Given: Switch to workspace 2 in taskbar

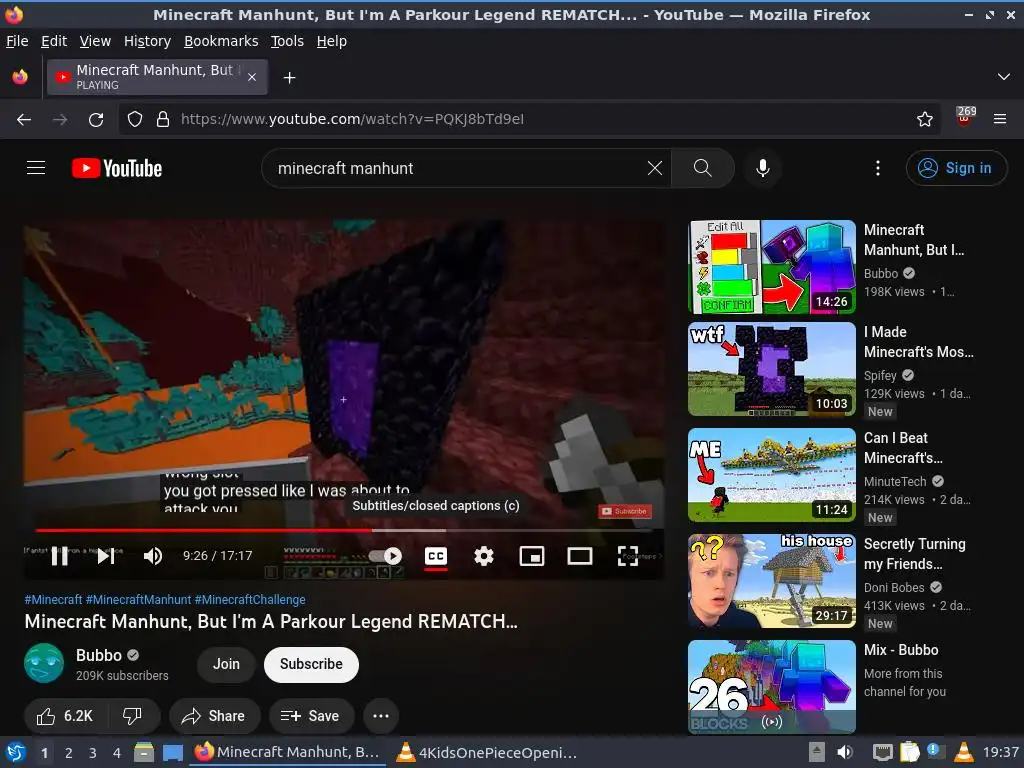Looking at the screenshot, I should pyautogui.click(x=69, y=753).
